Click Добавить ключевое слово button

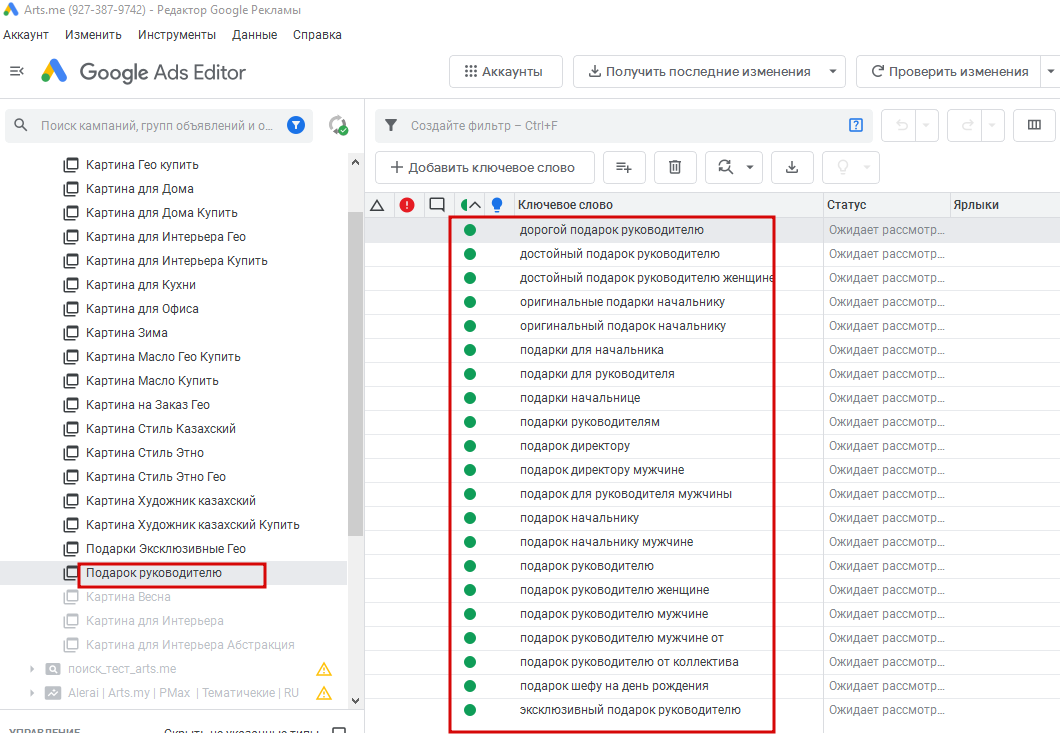(x=485, y=167)
